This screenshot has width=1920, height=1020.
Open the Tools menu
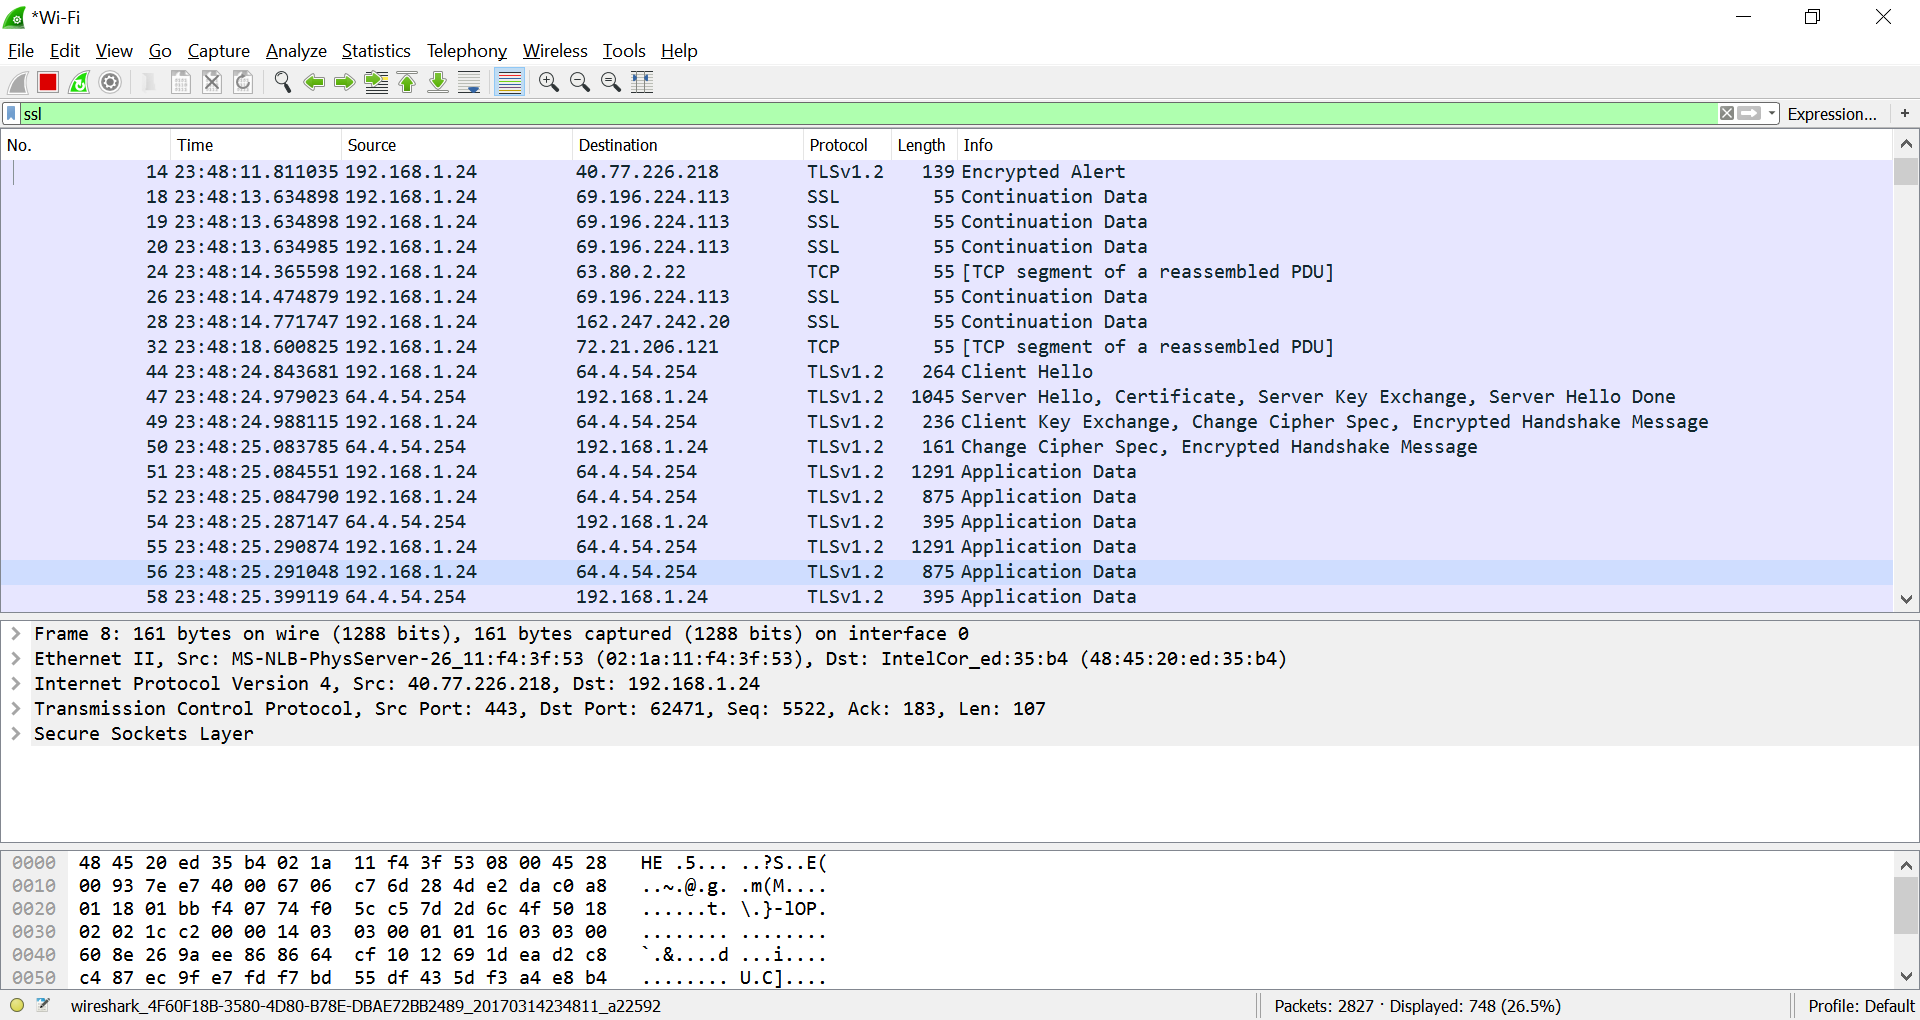[x=624, y=51]
